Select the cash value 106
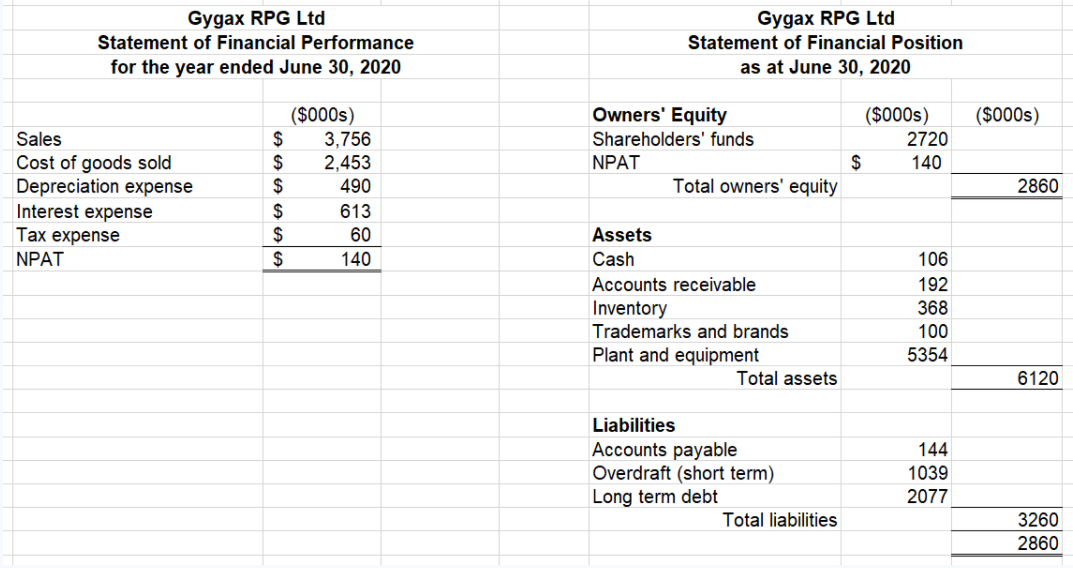This screenshot has height=568, width=1073. pos(933,259)
